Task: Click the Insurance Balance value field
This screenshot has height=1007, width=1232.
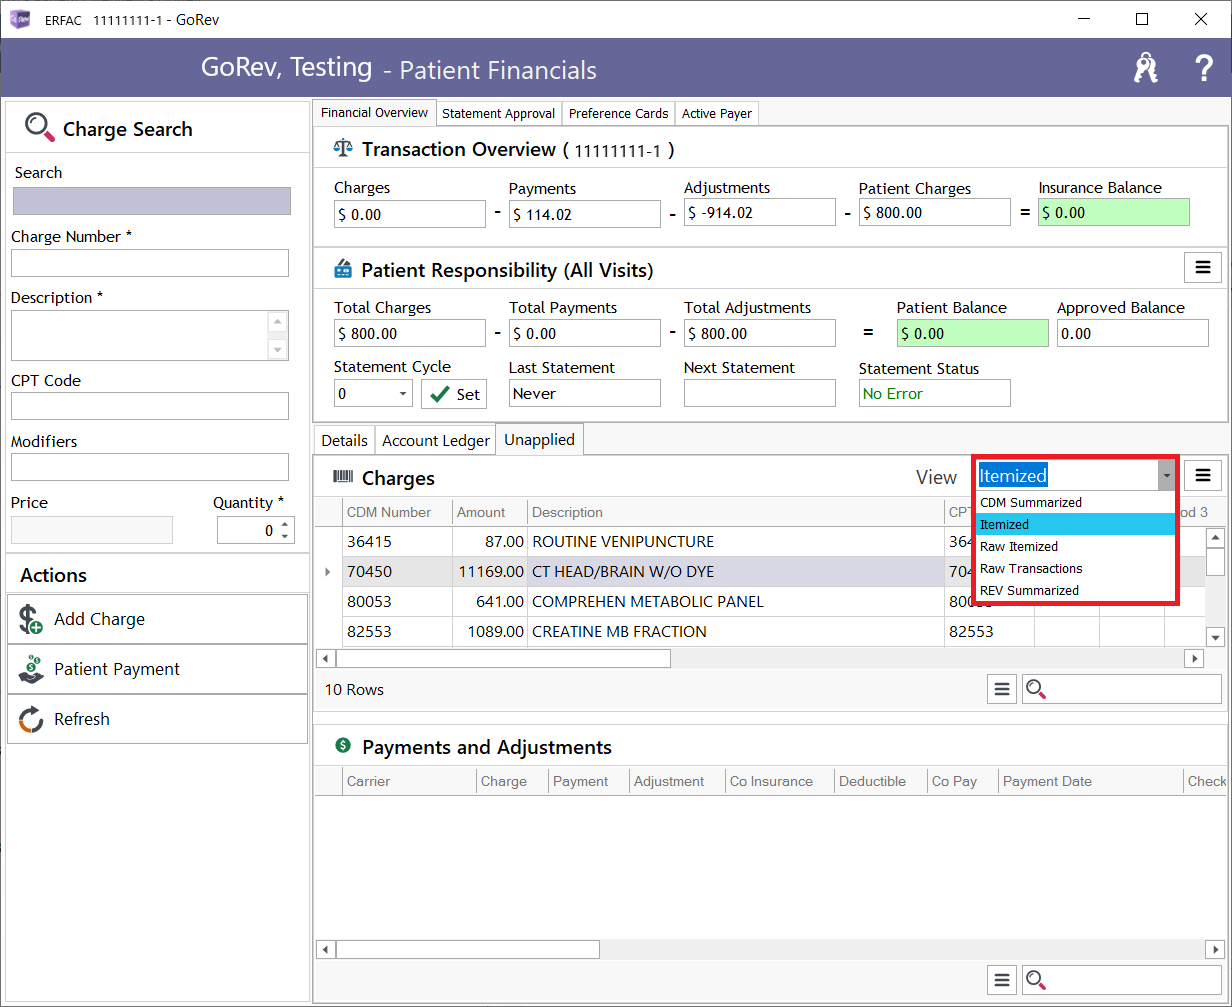Action: (x=1114, y=212)
